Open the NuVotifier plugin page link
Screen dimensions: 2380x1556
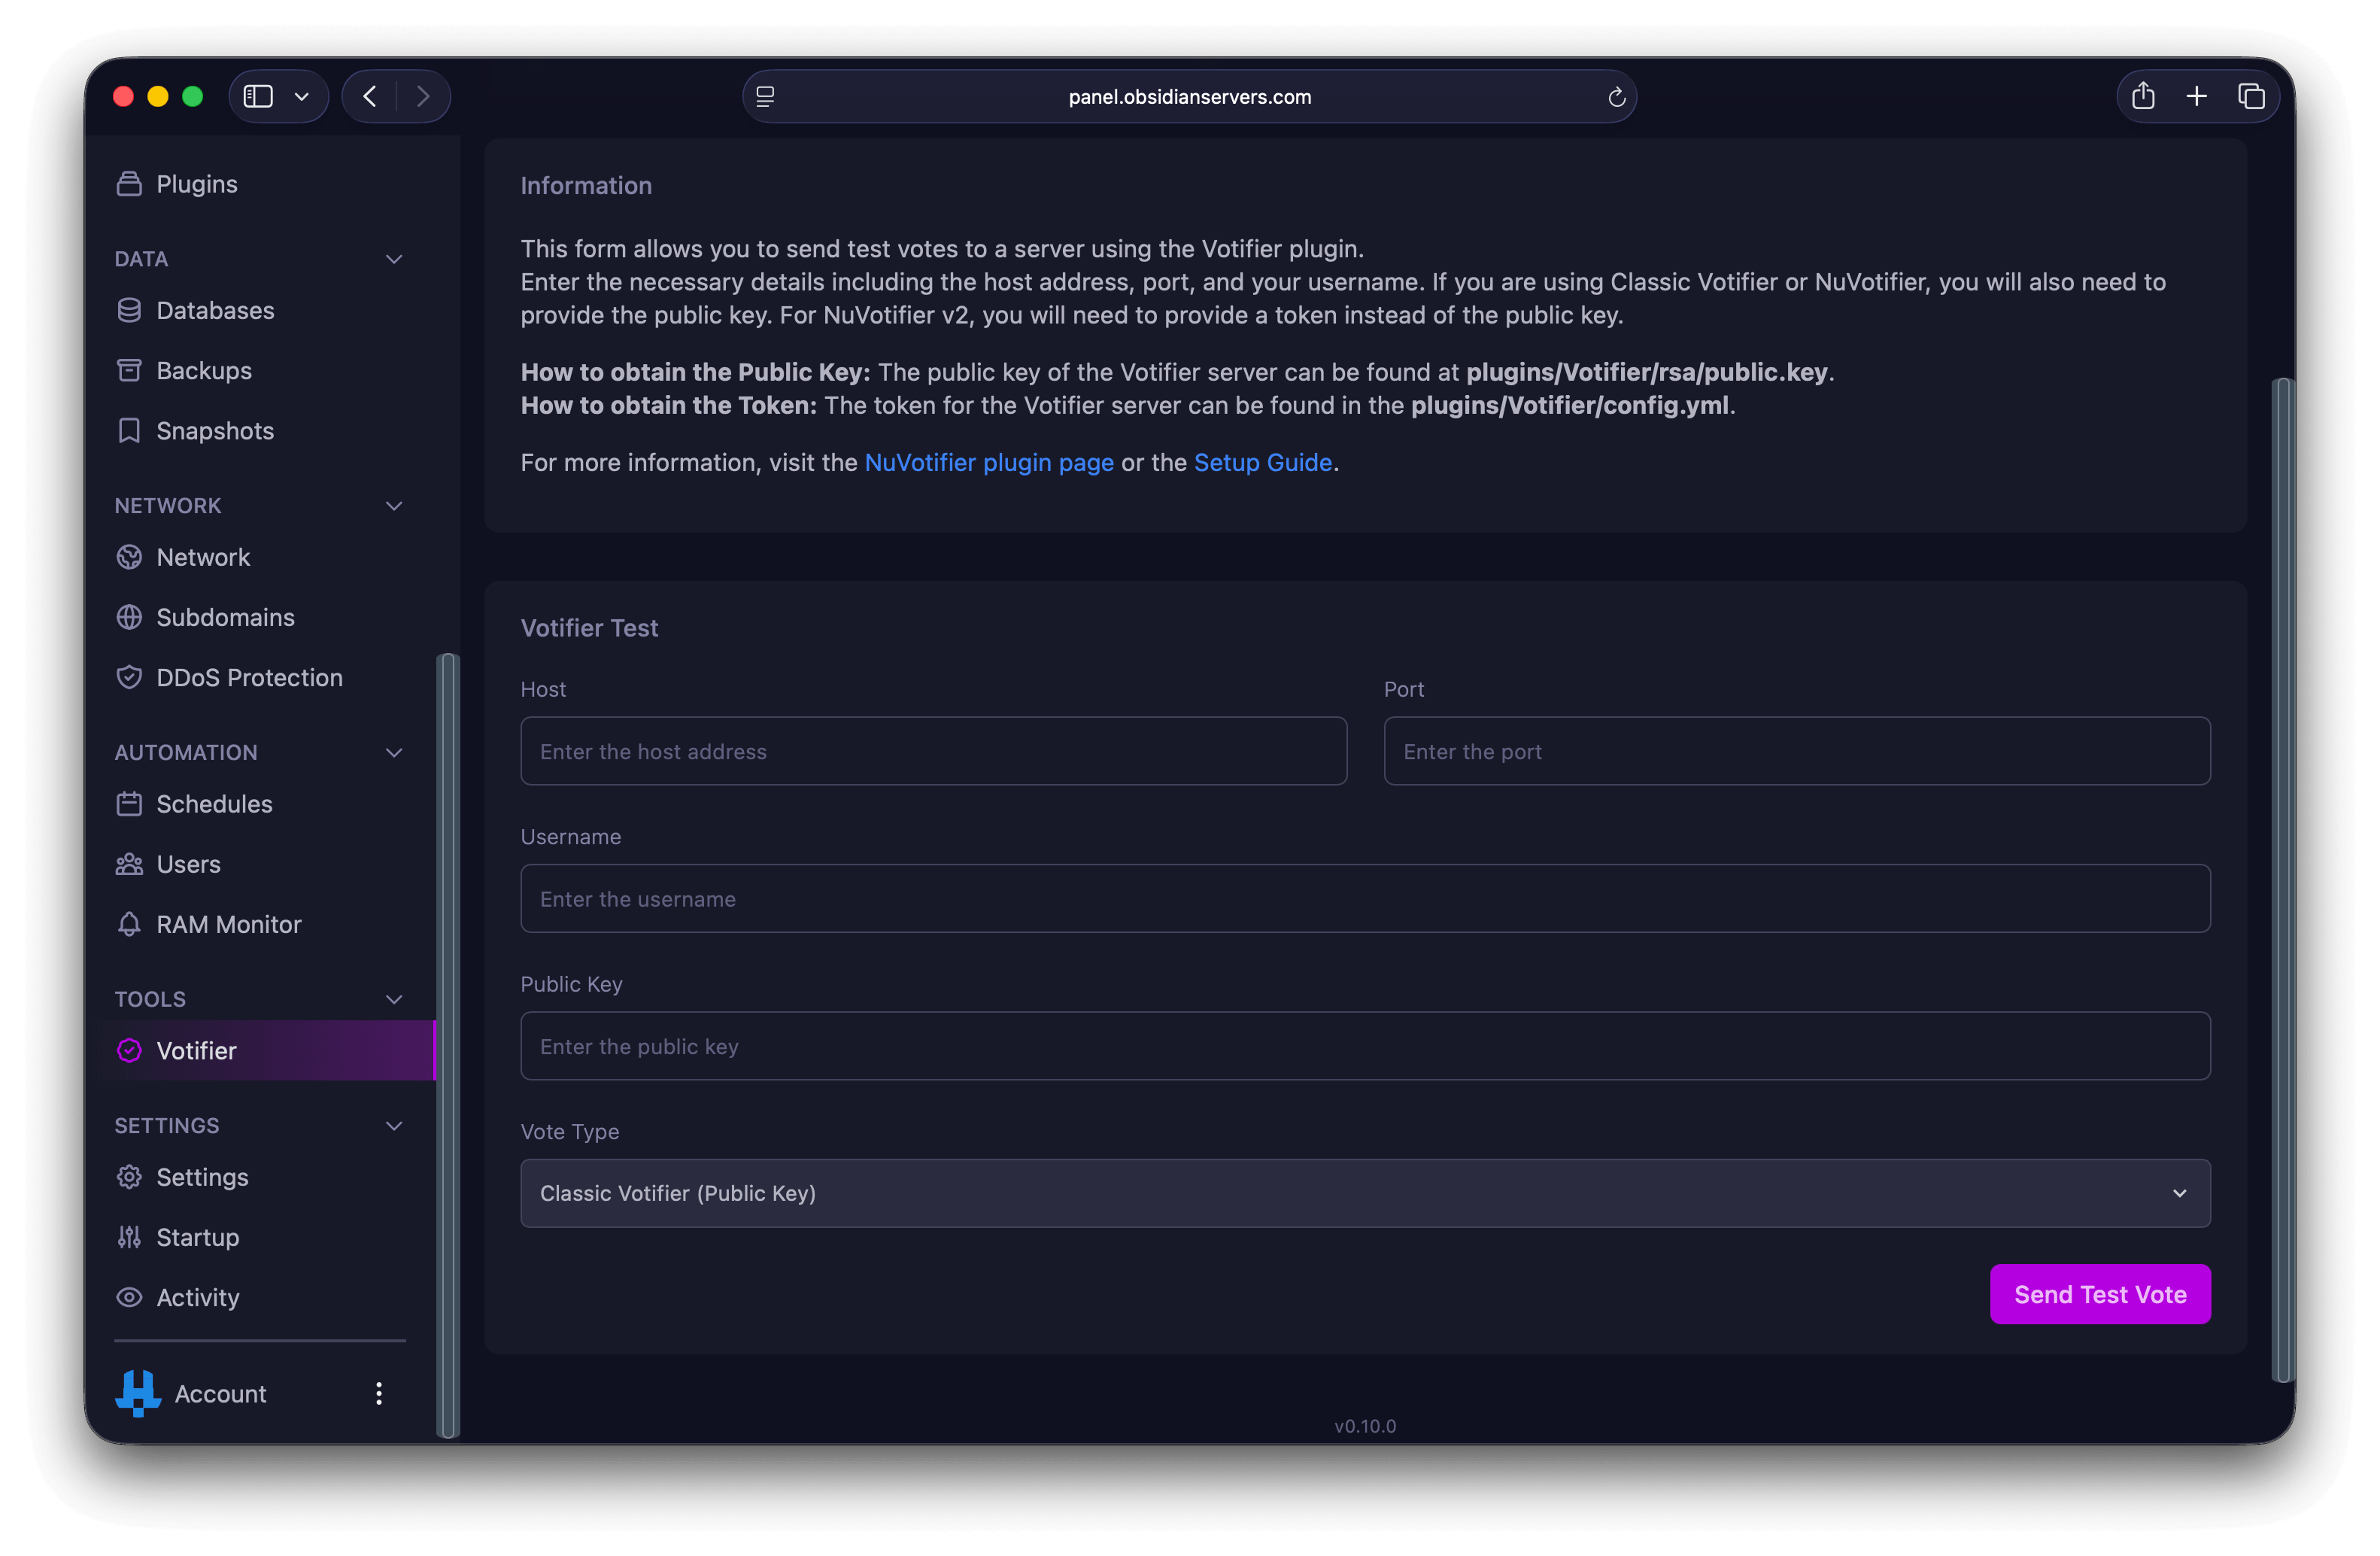[x=988, y=462]
